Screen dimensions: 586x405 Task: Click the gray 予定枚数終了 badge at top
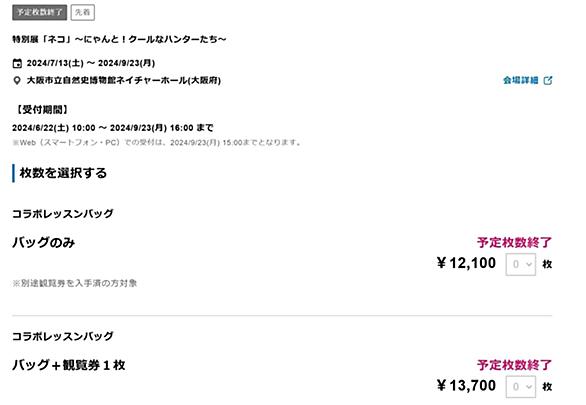click(40, 12)
